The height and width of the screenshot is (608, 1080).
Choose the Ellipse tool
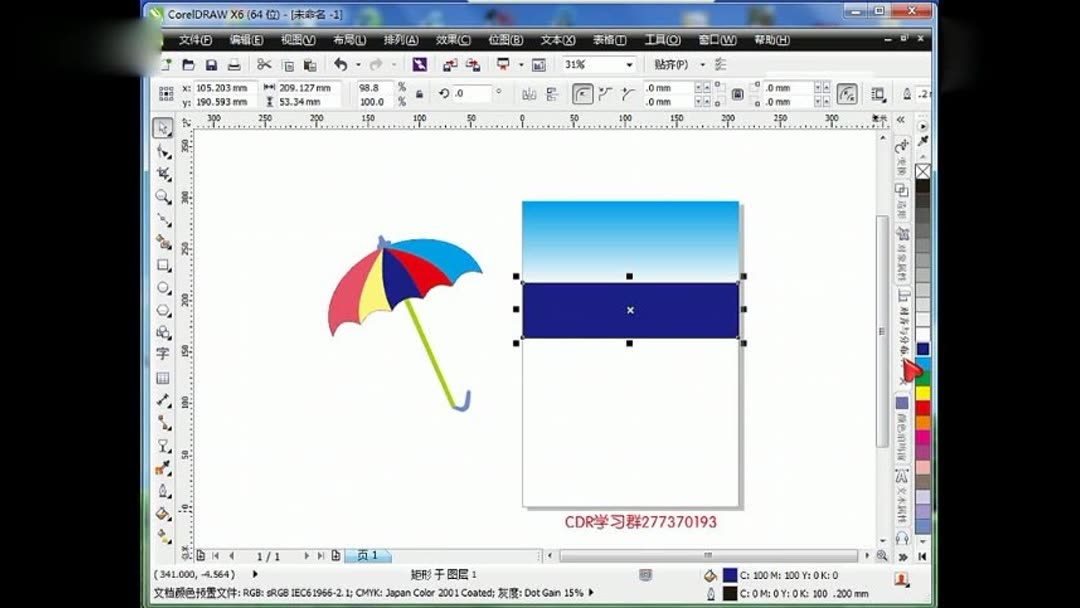[163, 289]
